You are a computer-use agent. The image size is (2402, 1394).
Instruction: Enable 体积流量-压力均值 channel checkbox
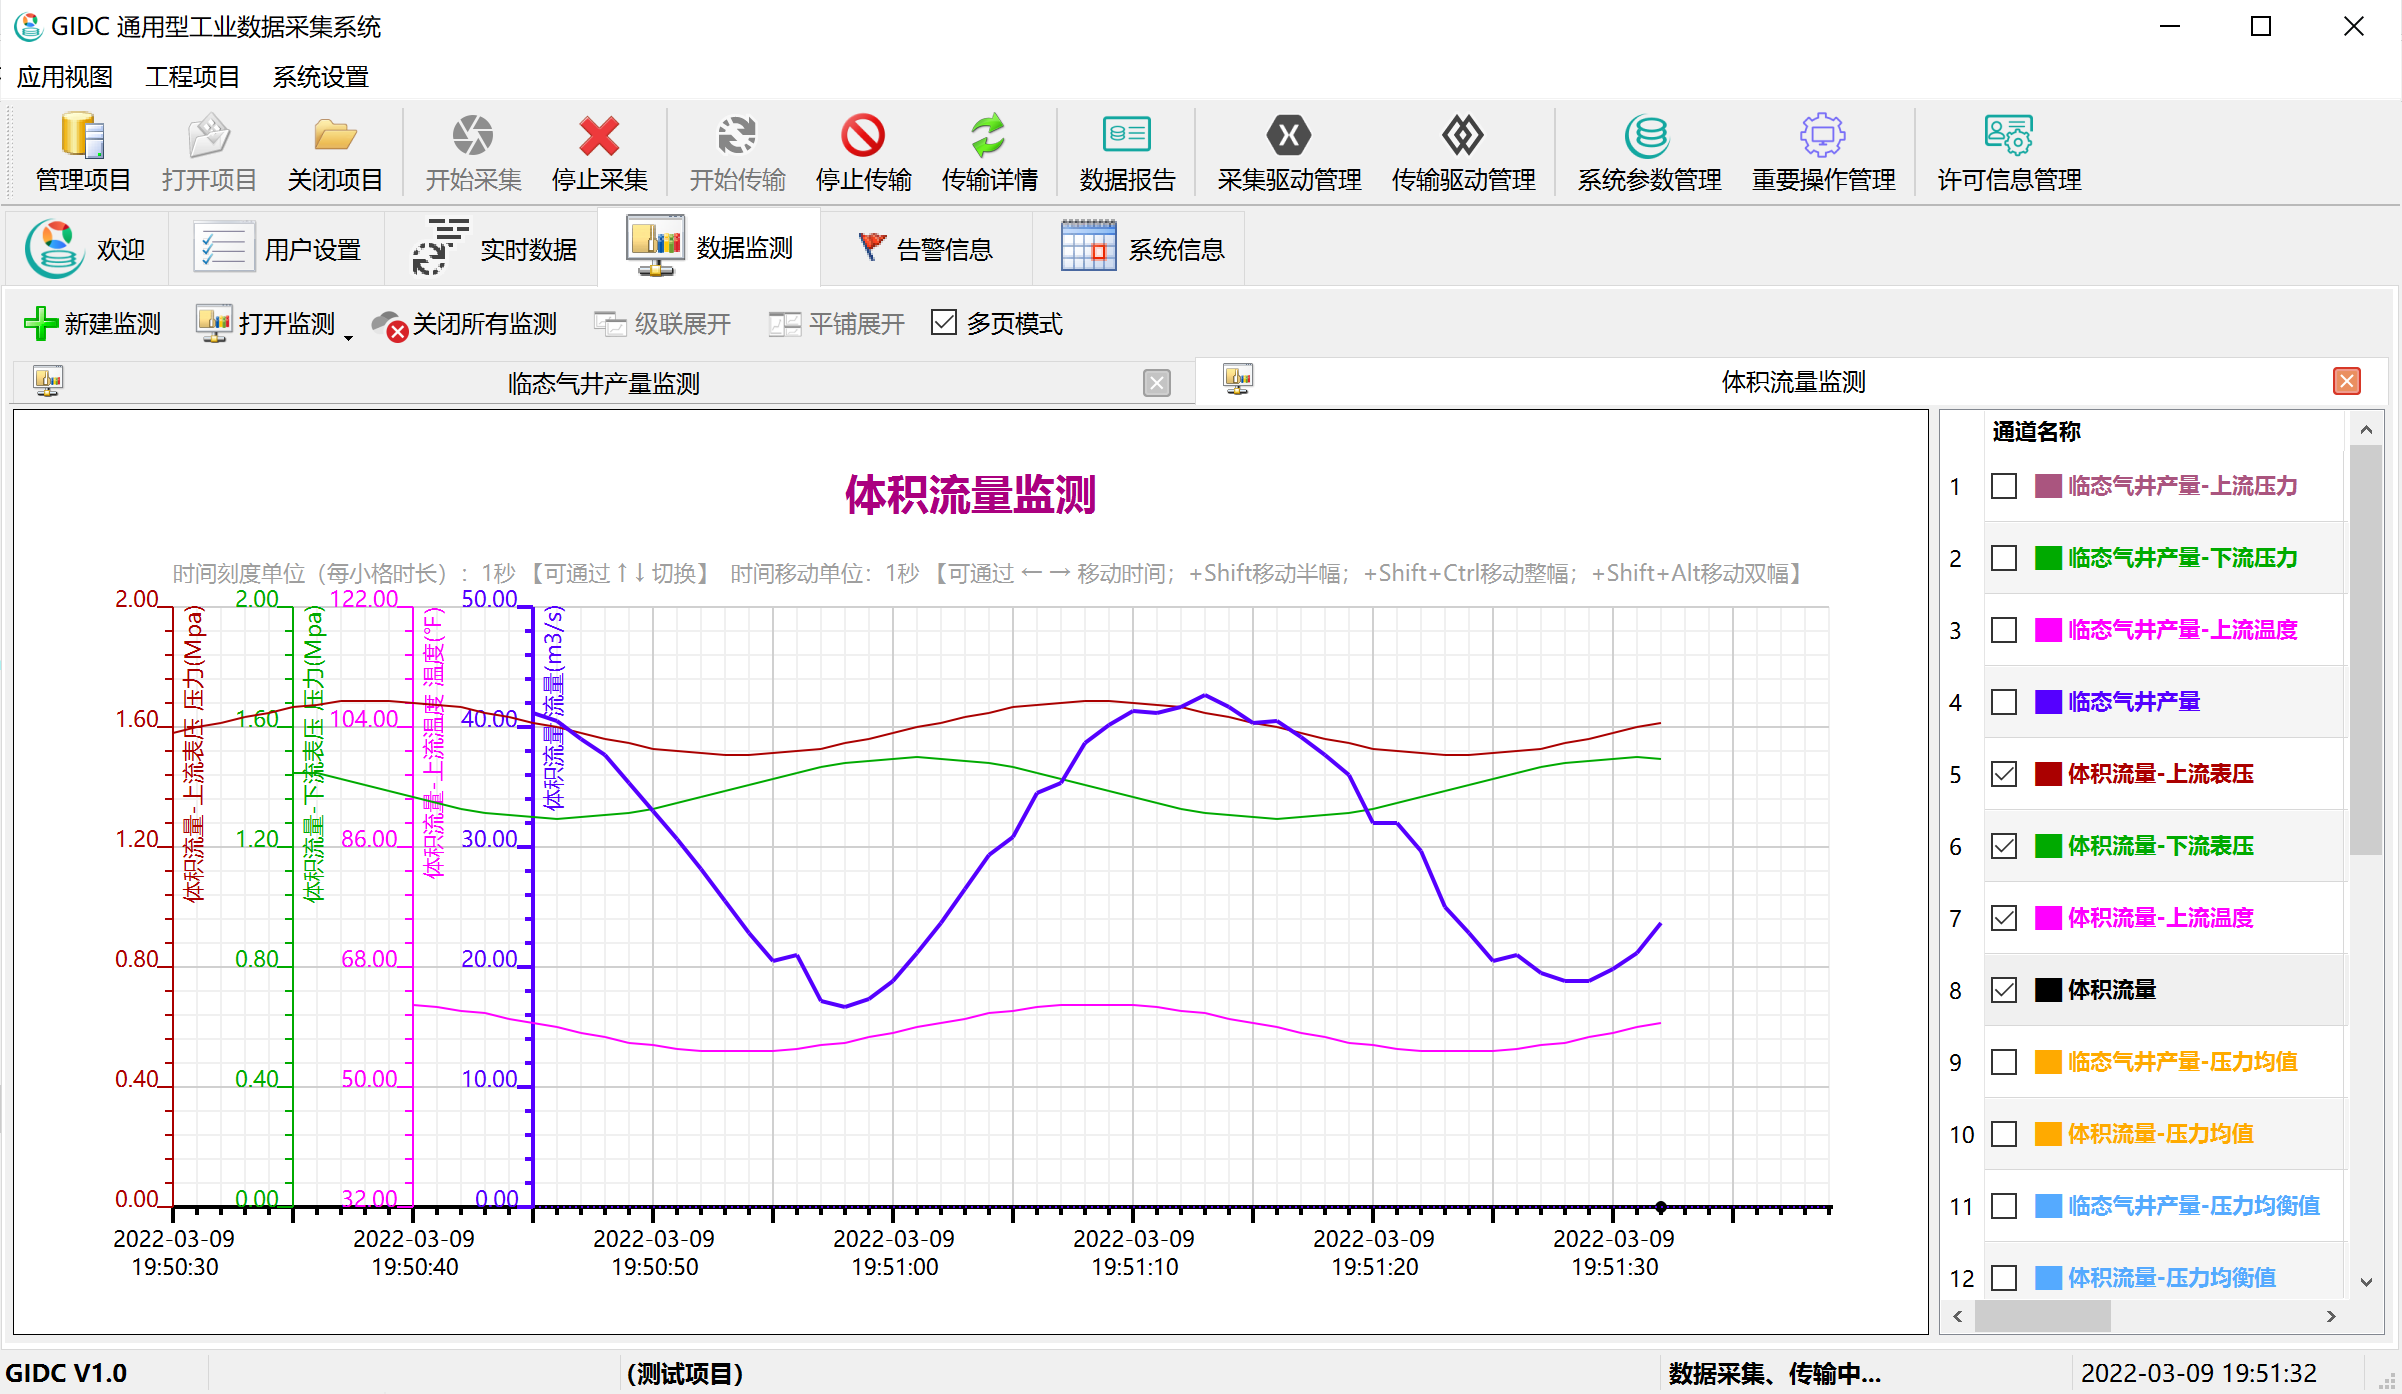2004,1134
